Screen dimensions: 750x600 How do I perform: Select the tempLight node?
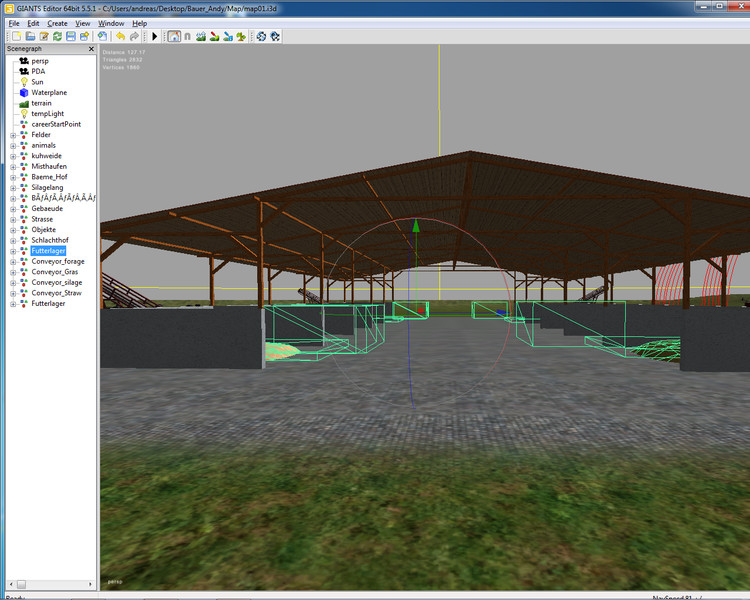tap(47, 113)
